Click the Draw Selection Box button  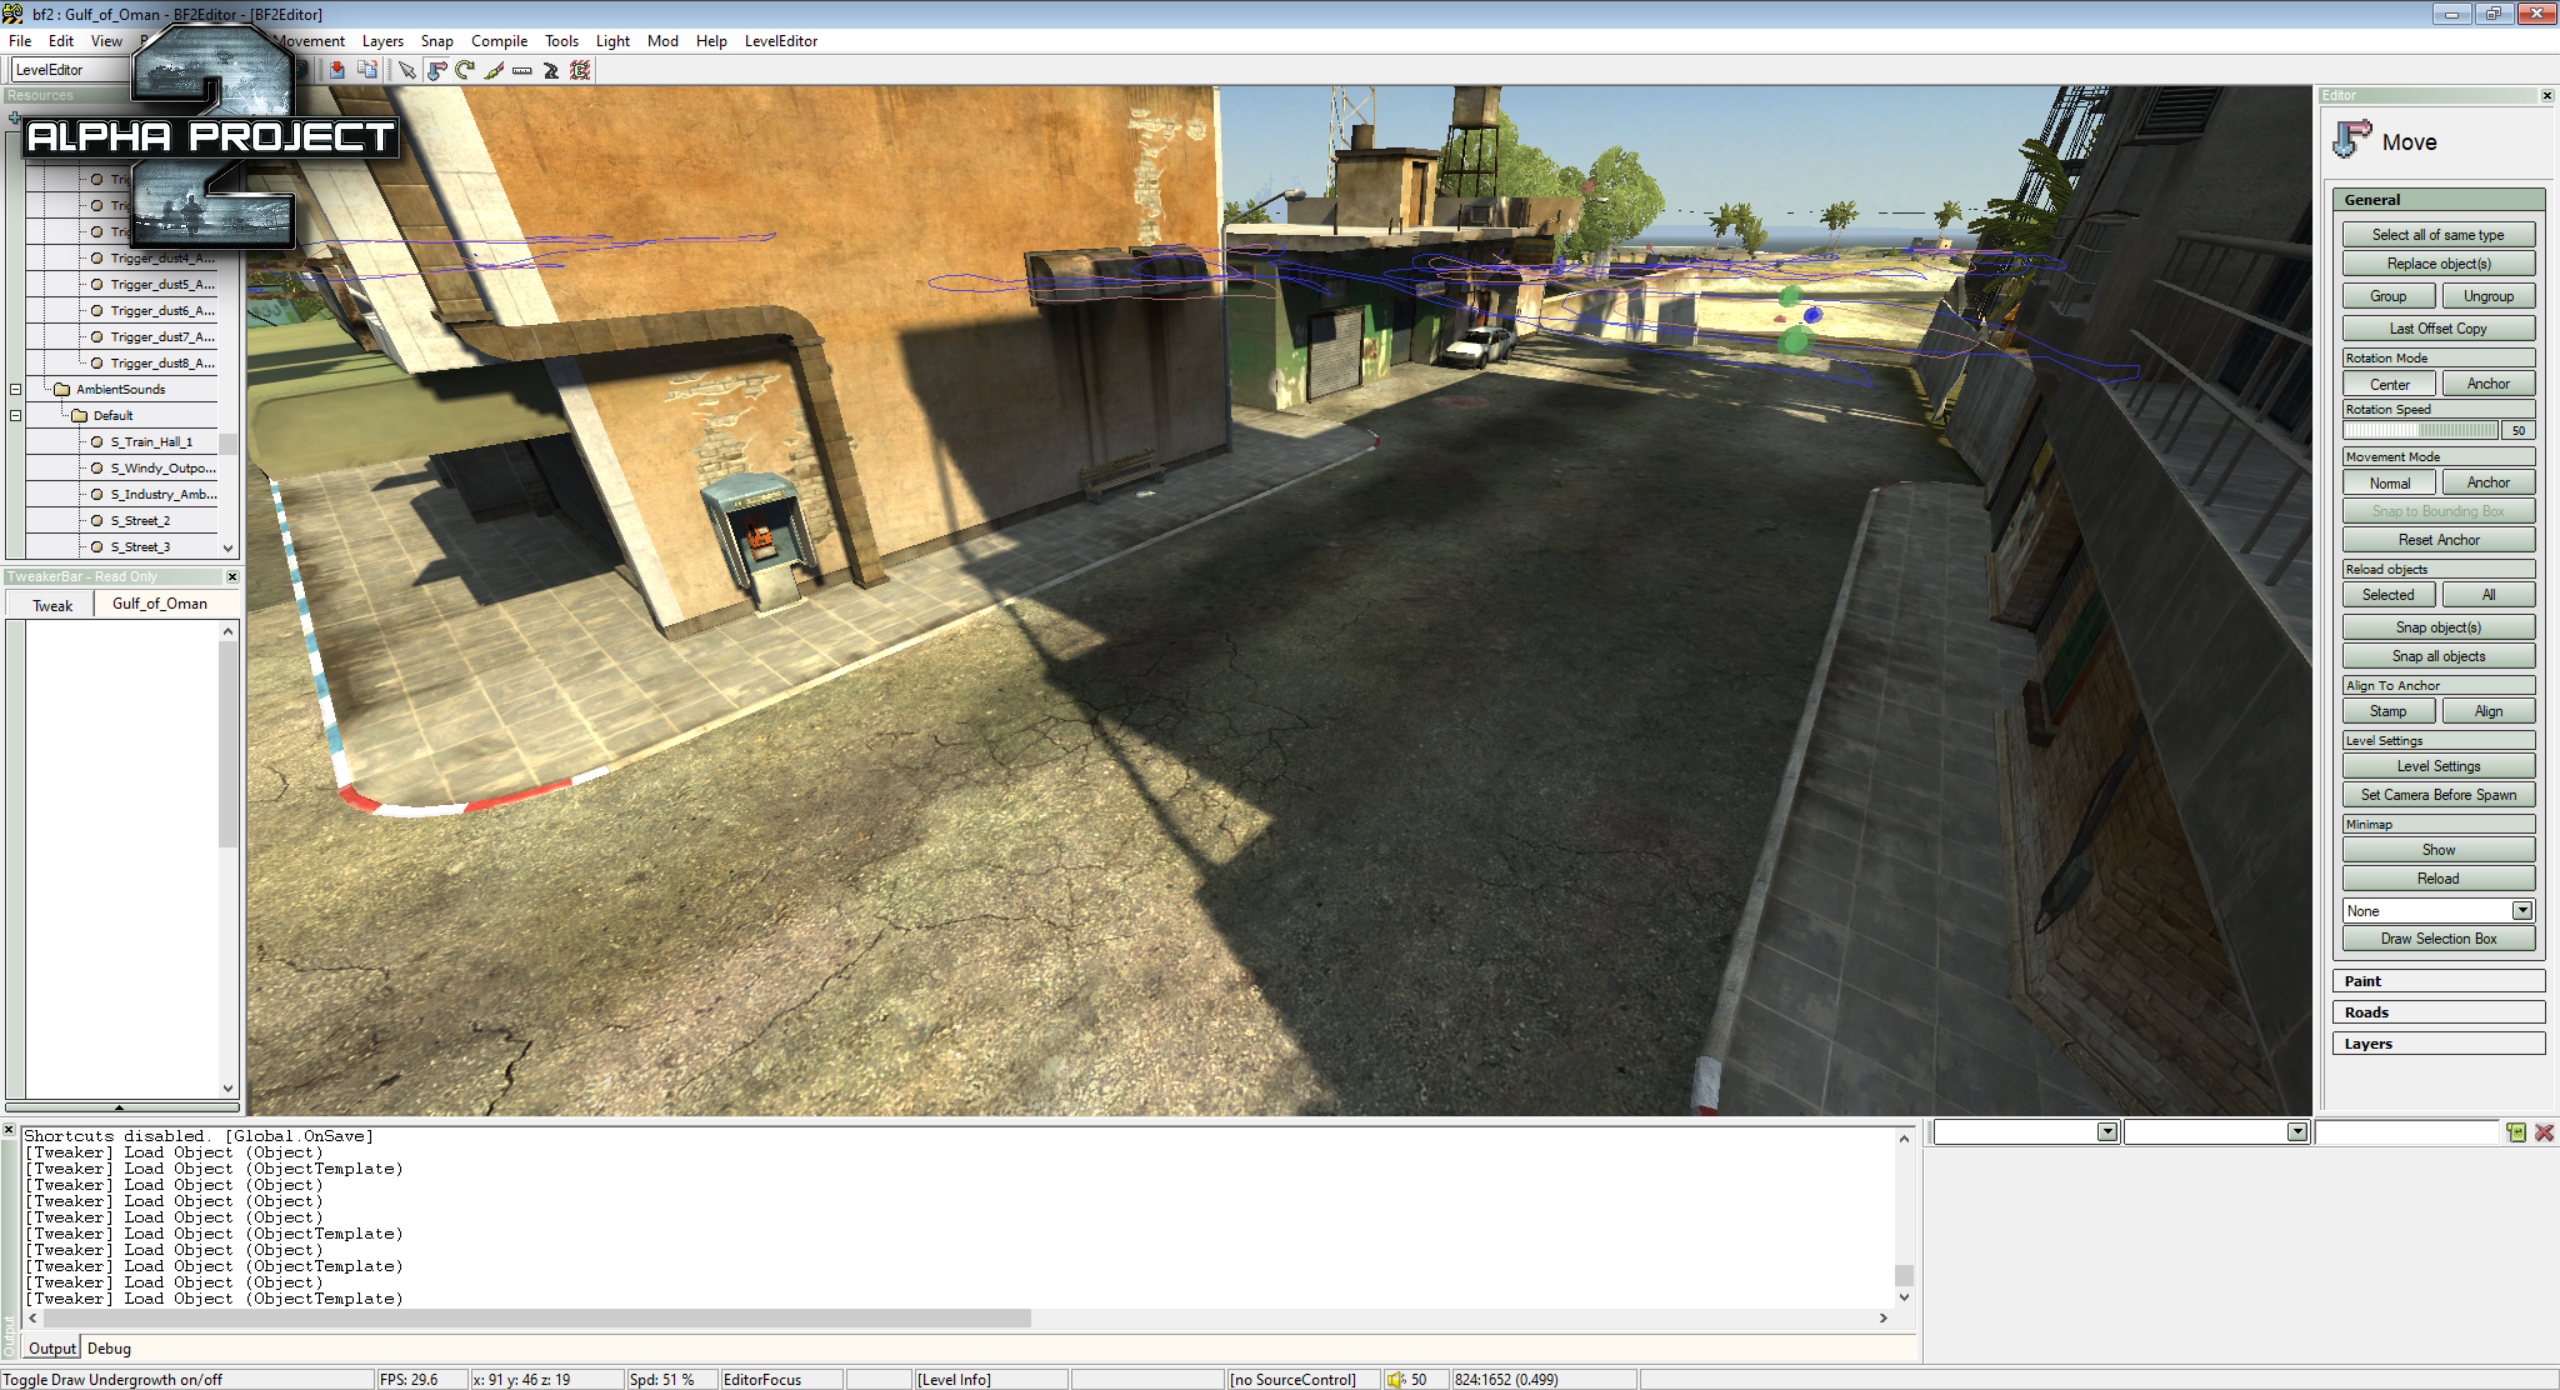[x=2438, y=939]
